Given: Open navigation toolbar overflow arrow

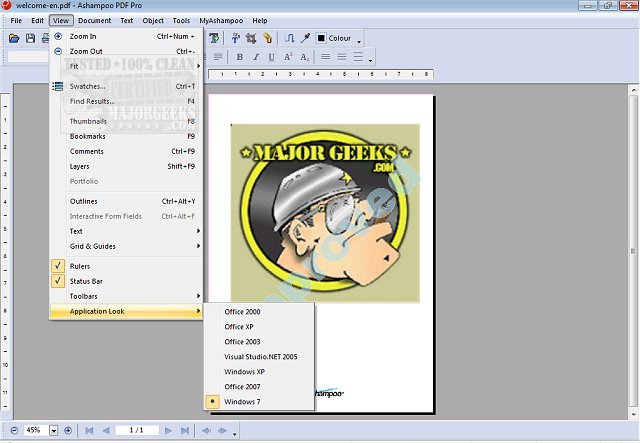Looking at the screenshot, I should click(x=235, y=434).
